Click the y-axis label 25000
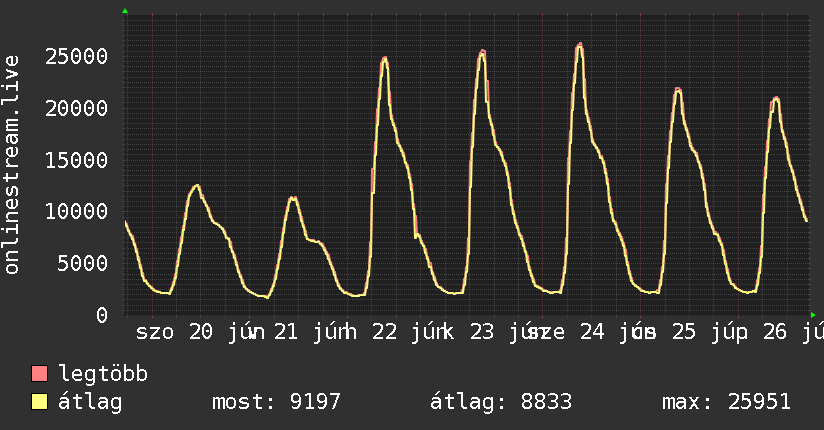824x430 pixels. tap(76, 56)
